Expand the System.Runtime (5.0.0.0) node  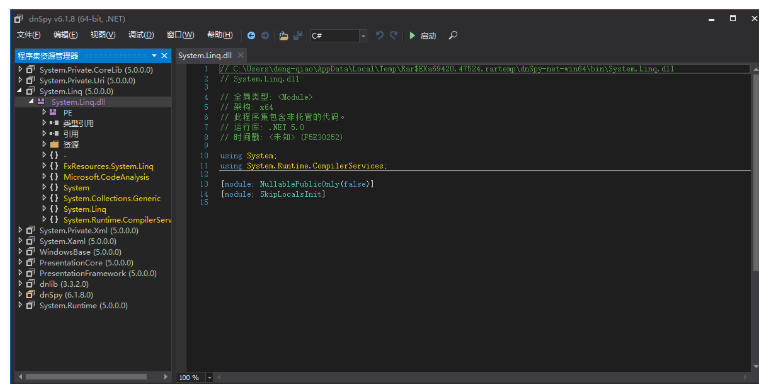coord(20,305)
